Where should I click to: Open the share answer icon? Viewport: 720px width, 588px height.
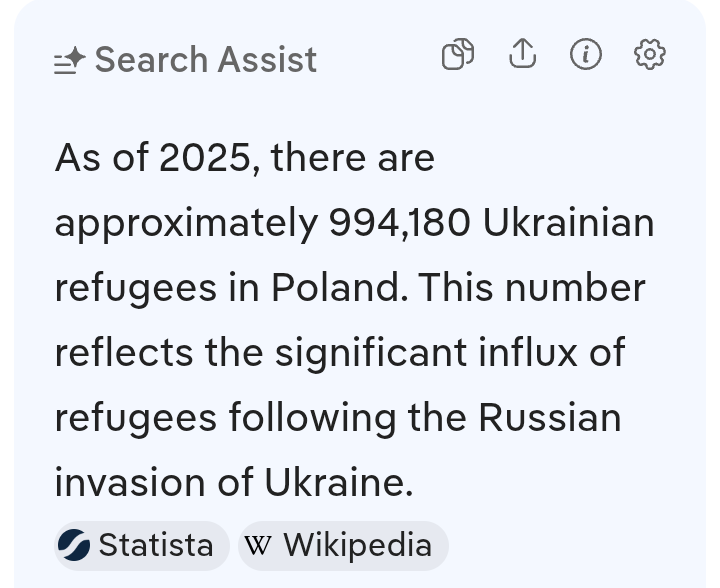point(522,54)
